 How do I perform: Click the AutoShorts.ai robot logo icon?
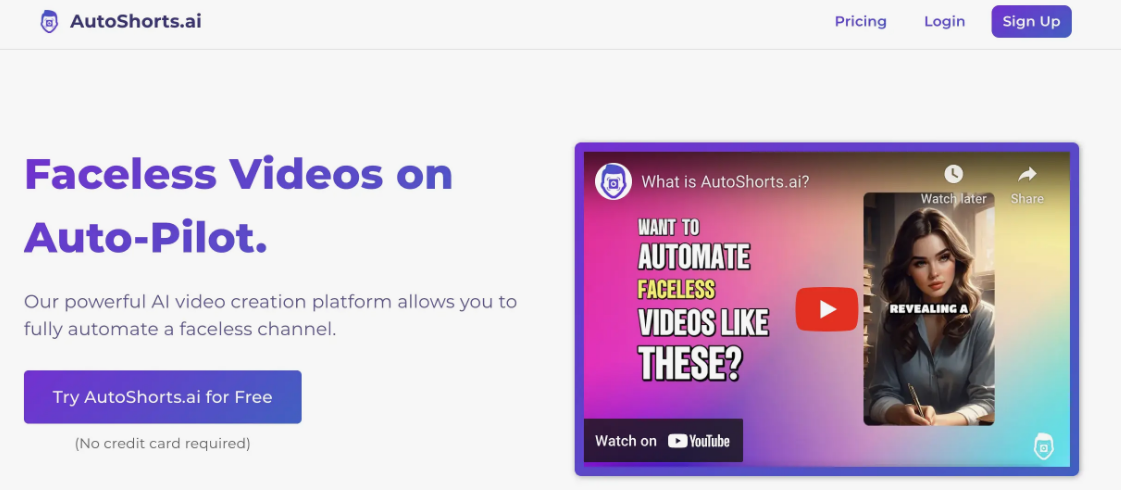49,21
